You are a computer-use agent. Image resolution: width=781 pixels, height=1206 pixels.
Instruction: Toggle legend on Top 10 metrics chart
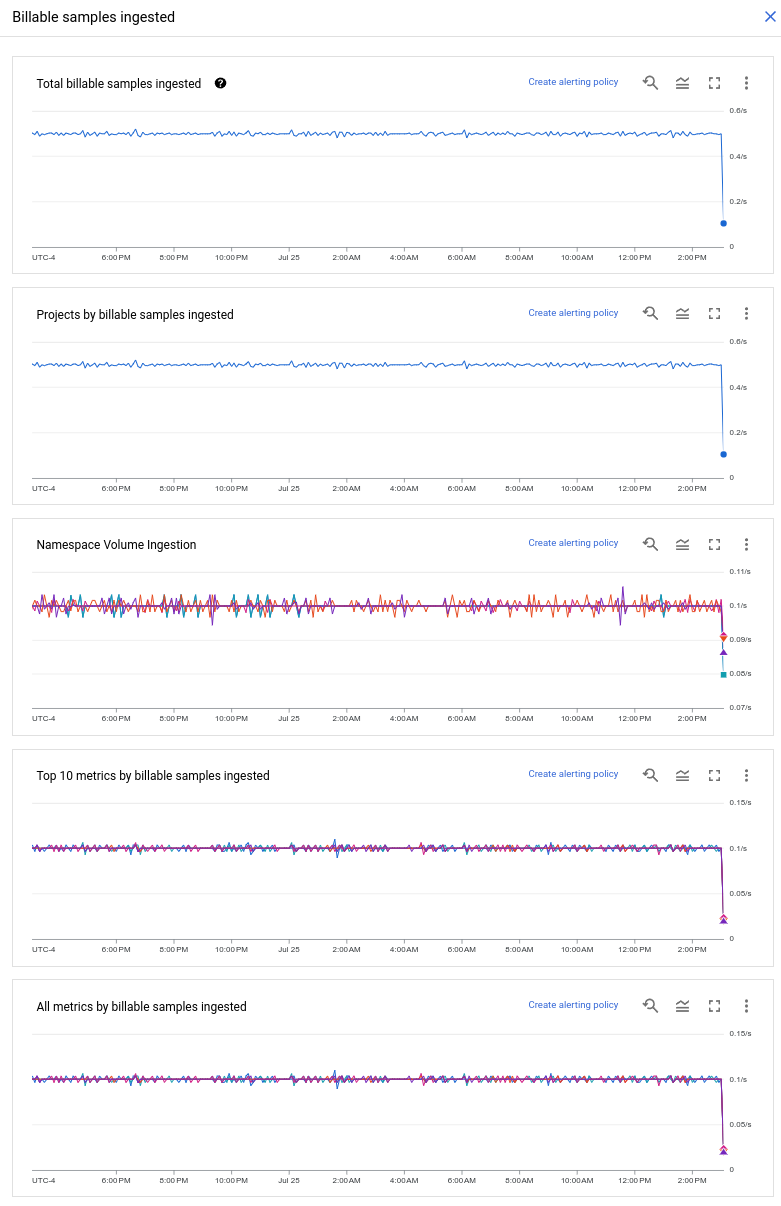click(682, 775)
